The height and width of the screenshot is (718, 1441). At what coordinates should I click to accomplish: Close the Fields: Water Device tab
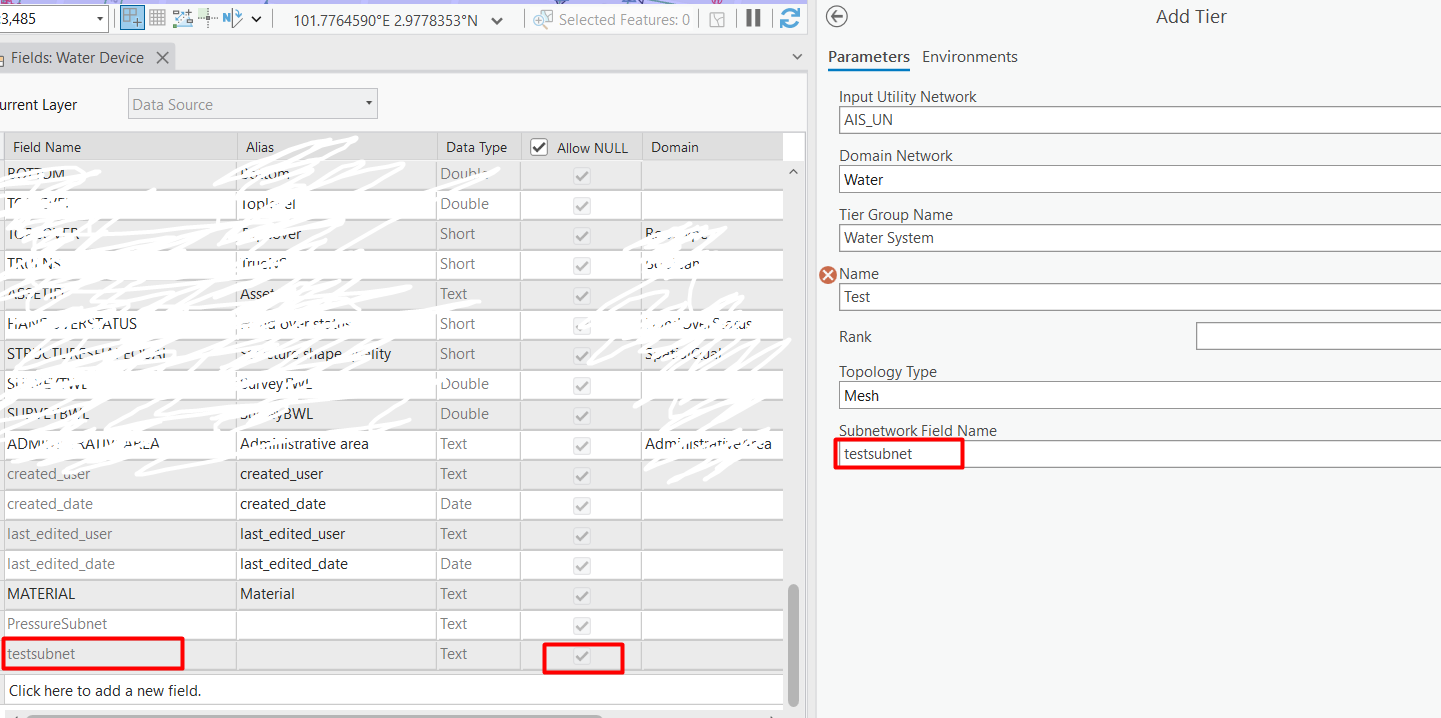[x=162, y=57]
